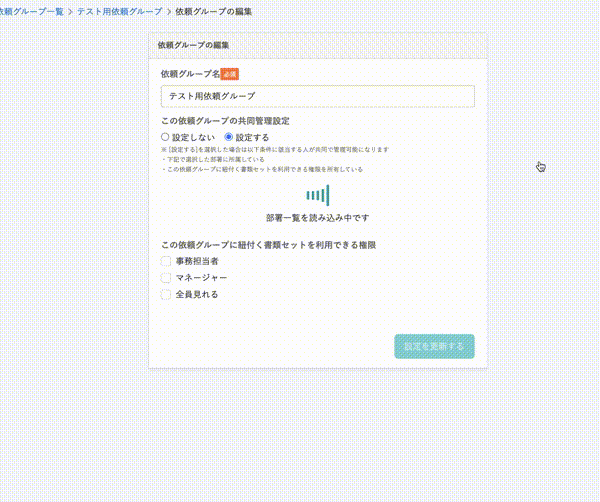Select the 設定する radio button
Screen dimensions: 600x502
(228, 137)
